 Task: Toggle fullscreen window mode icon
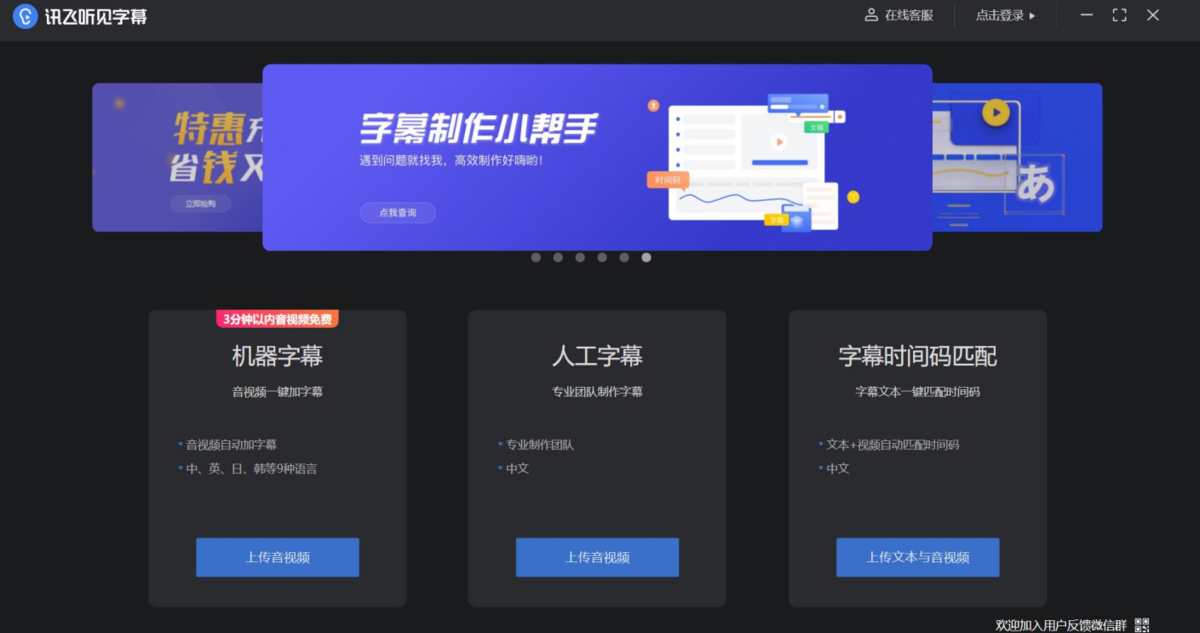tap(1119, 16)
